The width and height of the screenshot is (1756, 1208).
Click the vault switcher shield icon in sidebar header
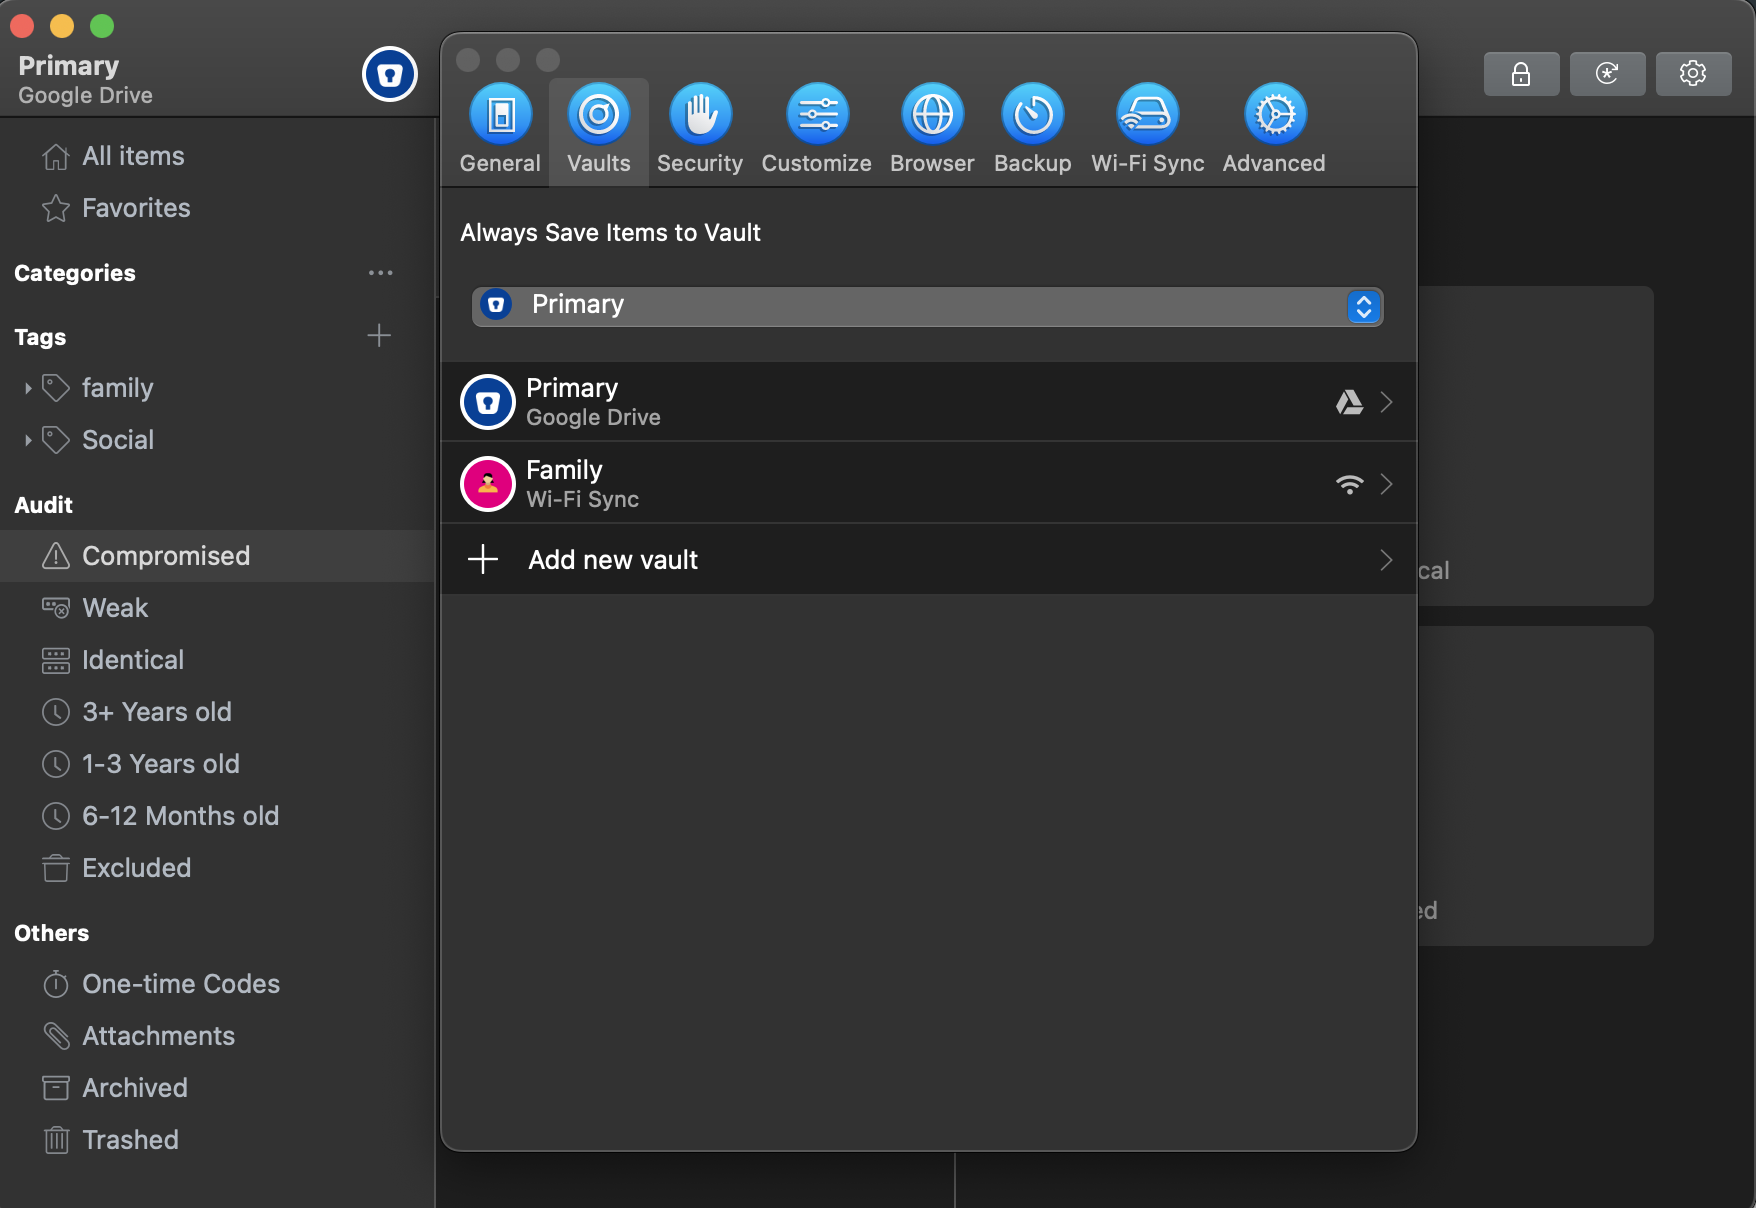(390, 74)
